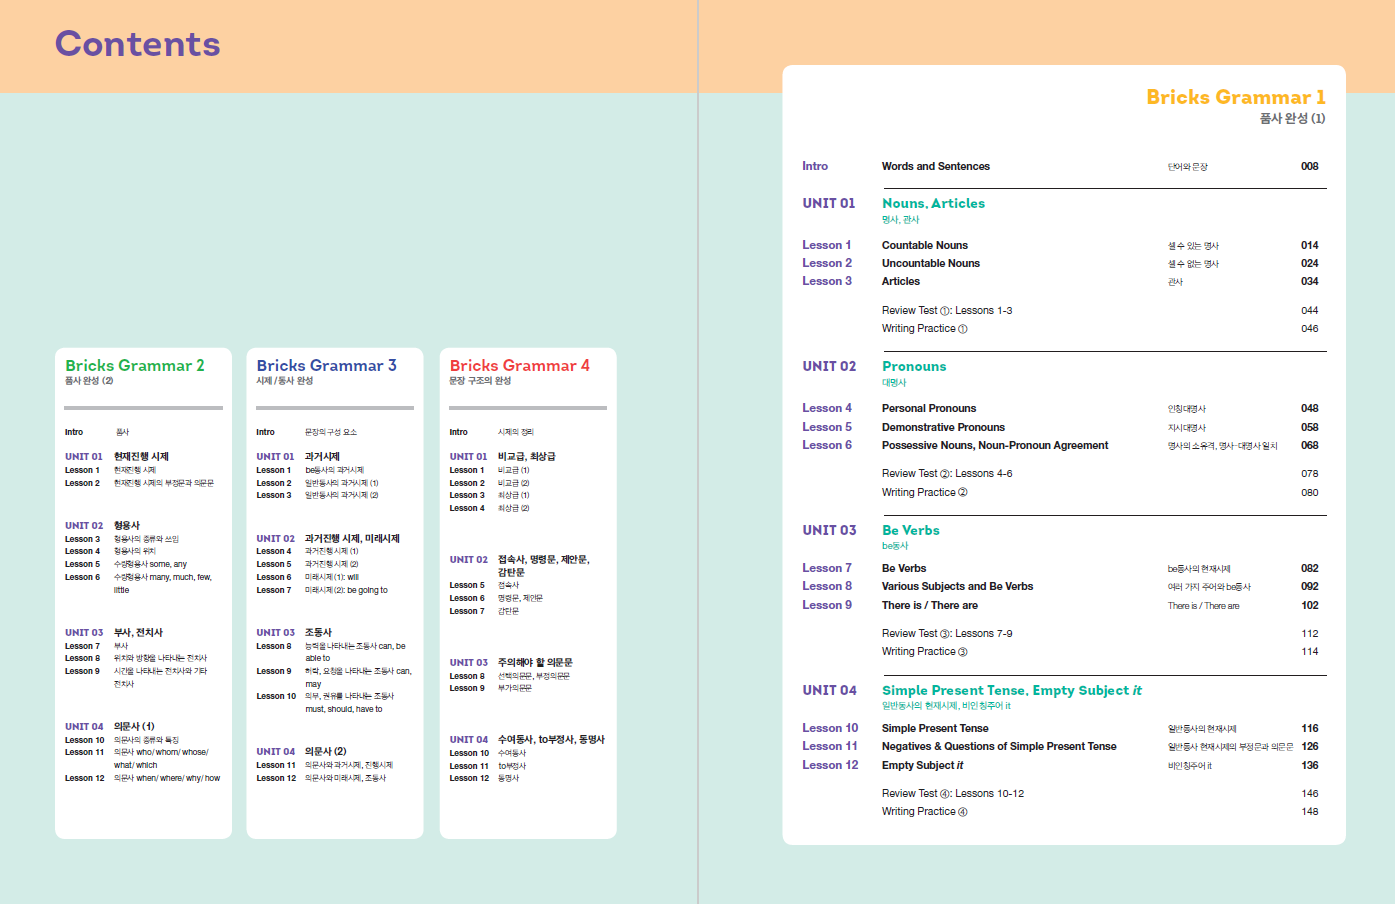Click "Review Test ③: Lessons 7-9"
Image resolution: width=1395 pixels, height=904 pixels.
point(947,633)
